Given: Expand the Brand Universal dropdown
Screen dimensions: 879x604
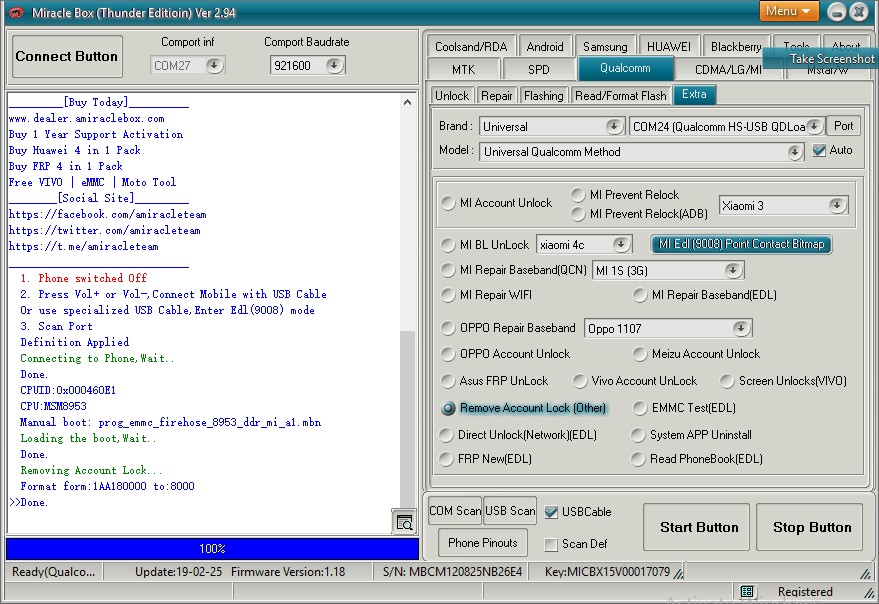Looking at the screenshot, I should (x=614, y=126).
